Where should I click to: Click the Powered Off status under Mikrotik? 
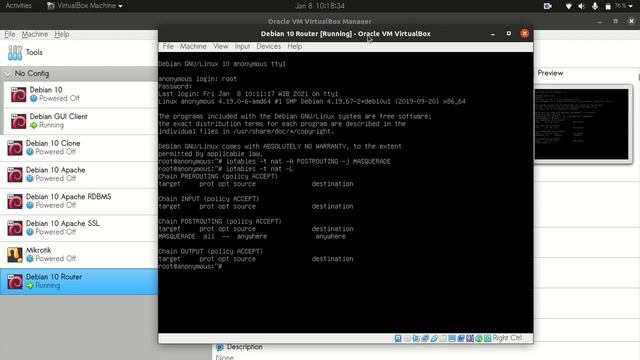click(x=56, y=259)
